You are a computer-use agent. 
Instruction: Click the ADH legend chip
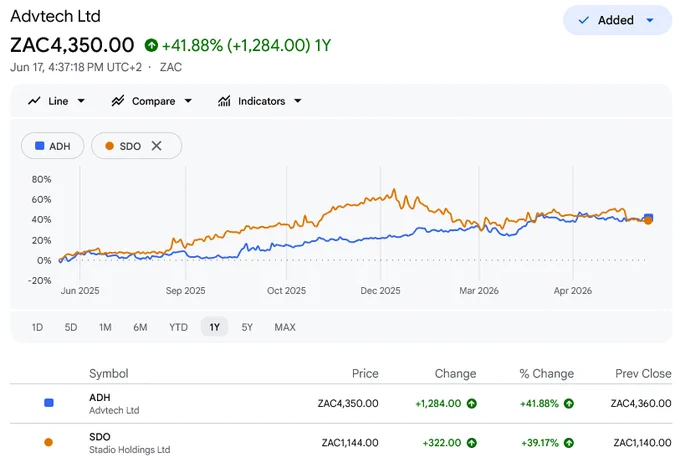click(52, 146)
